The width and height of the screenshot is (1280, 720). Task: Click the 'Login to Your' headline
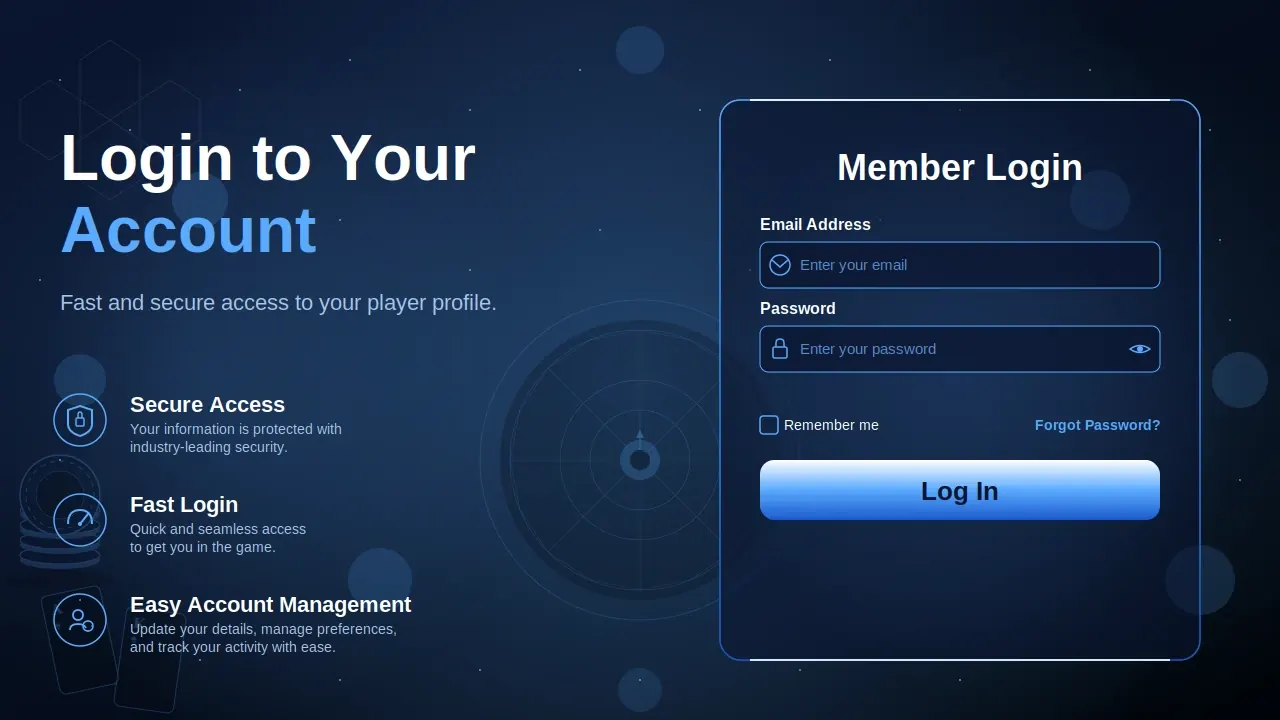coord(268,158)
